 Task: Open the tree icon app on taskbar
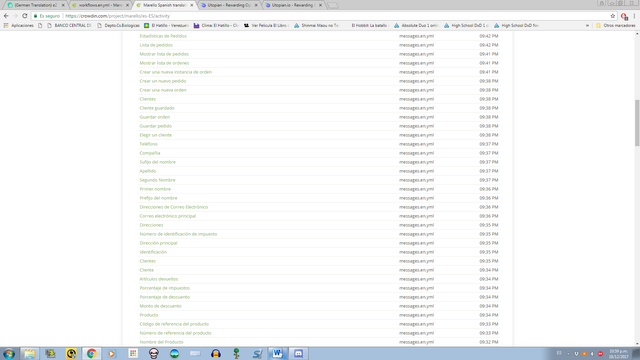236,353
